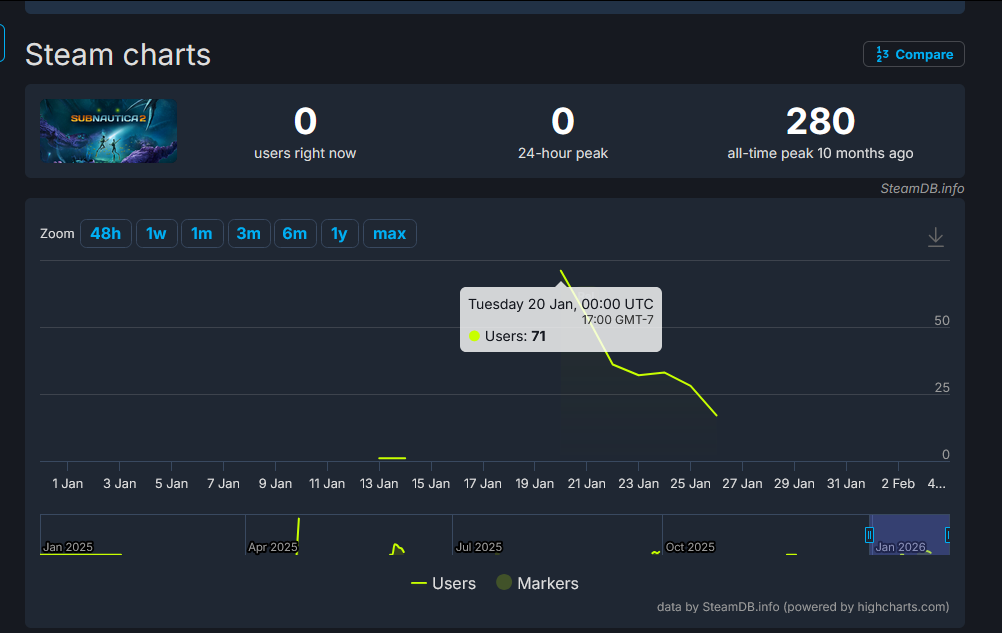Click the 'all-time peak 10 months ago' text
Image resolution: width=1002 pixels, height=633 pixels.
pyautogui.click(x=821, y=153)
